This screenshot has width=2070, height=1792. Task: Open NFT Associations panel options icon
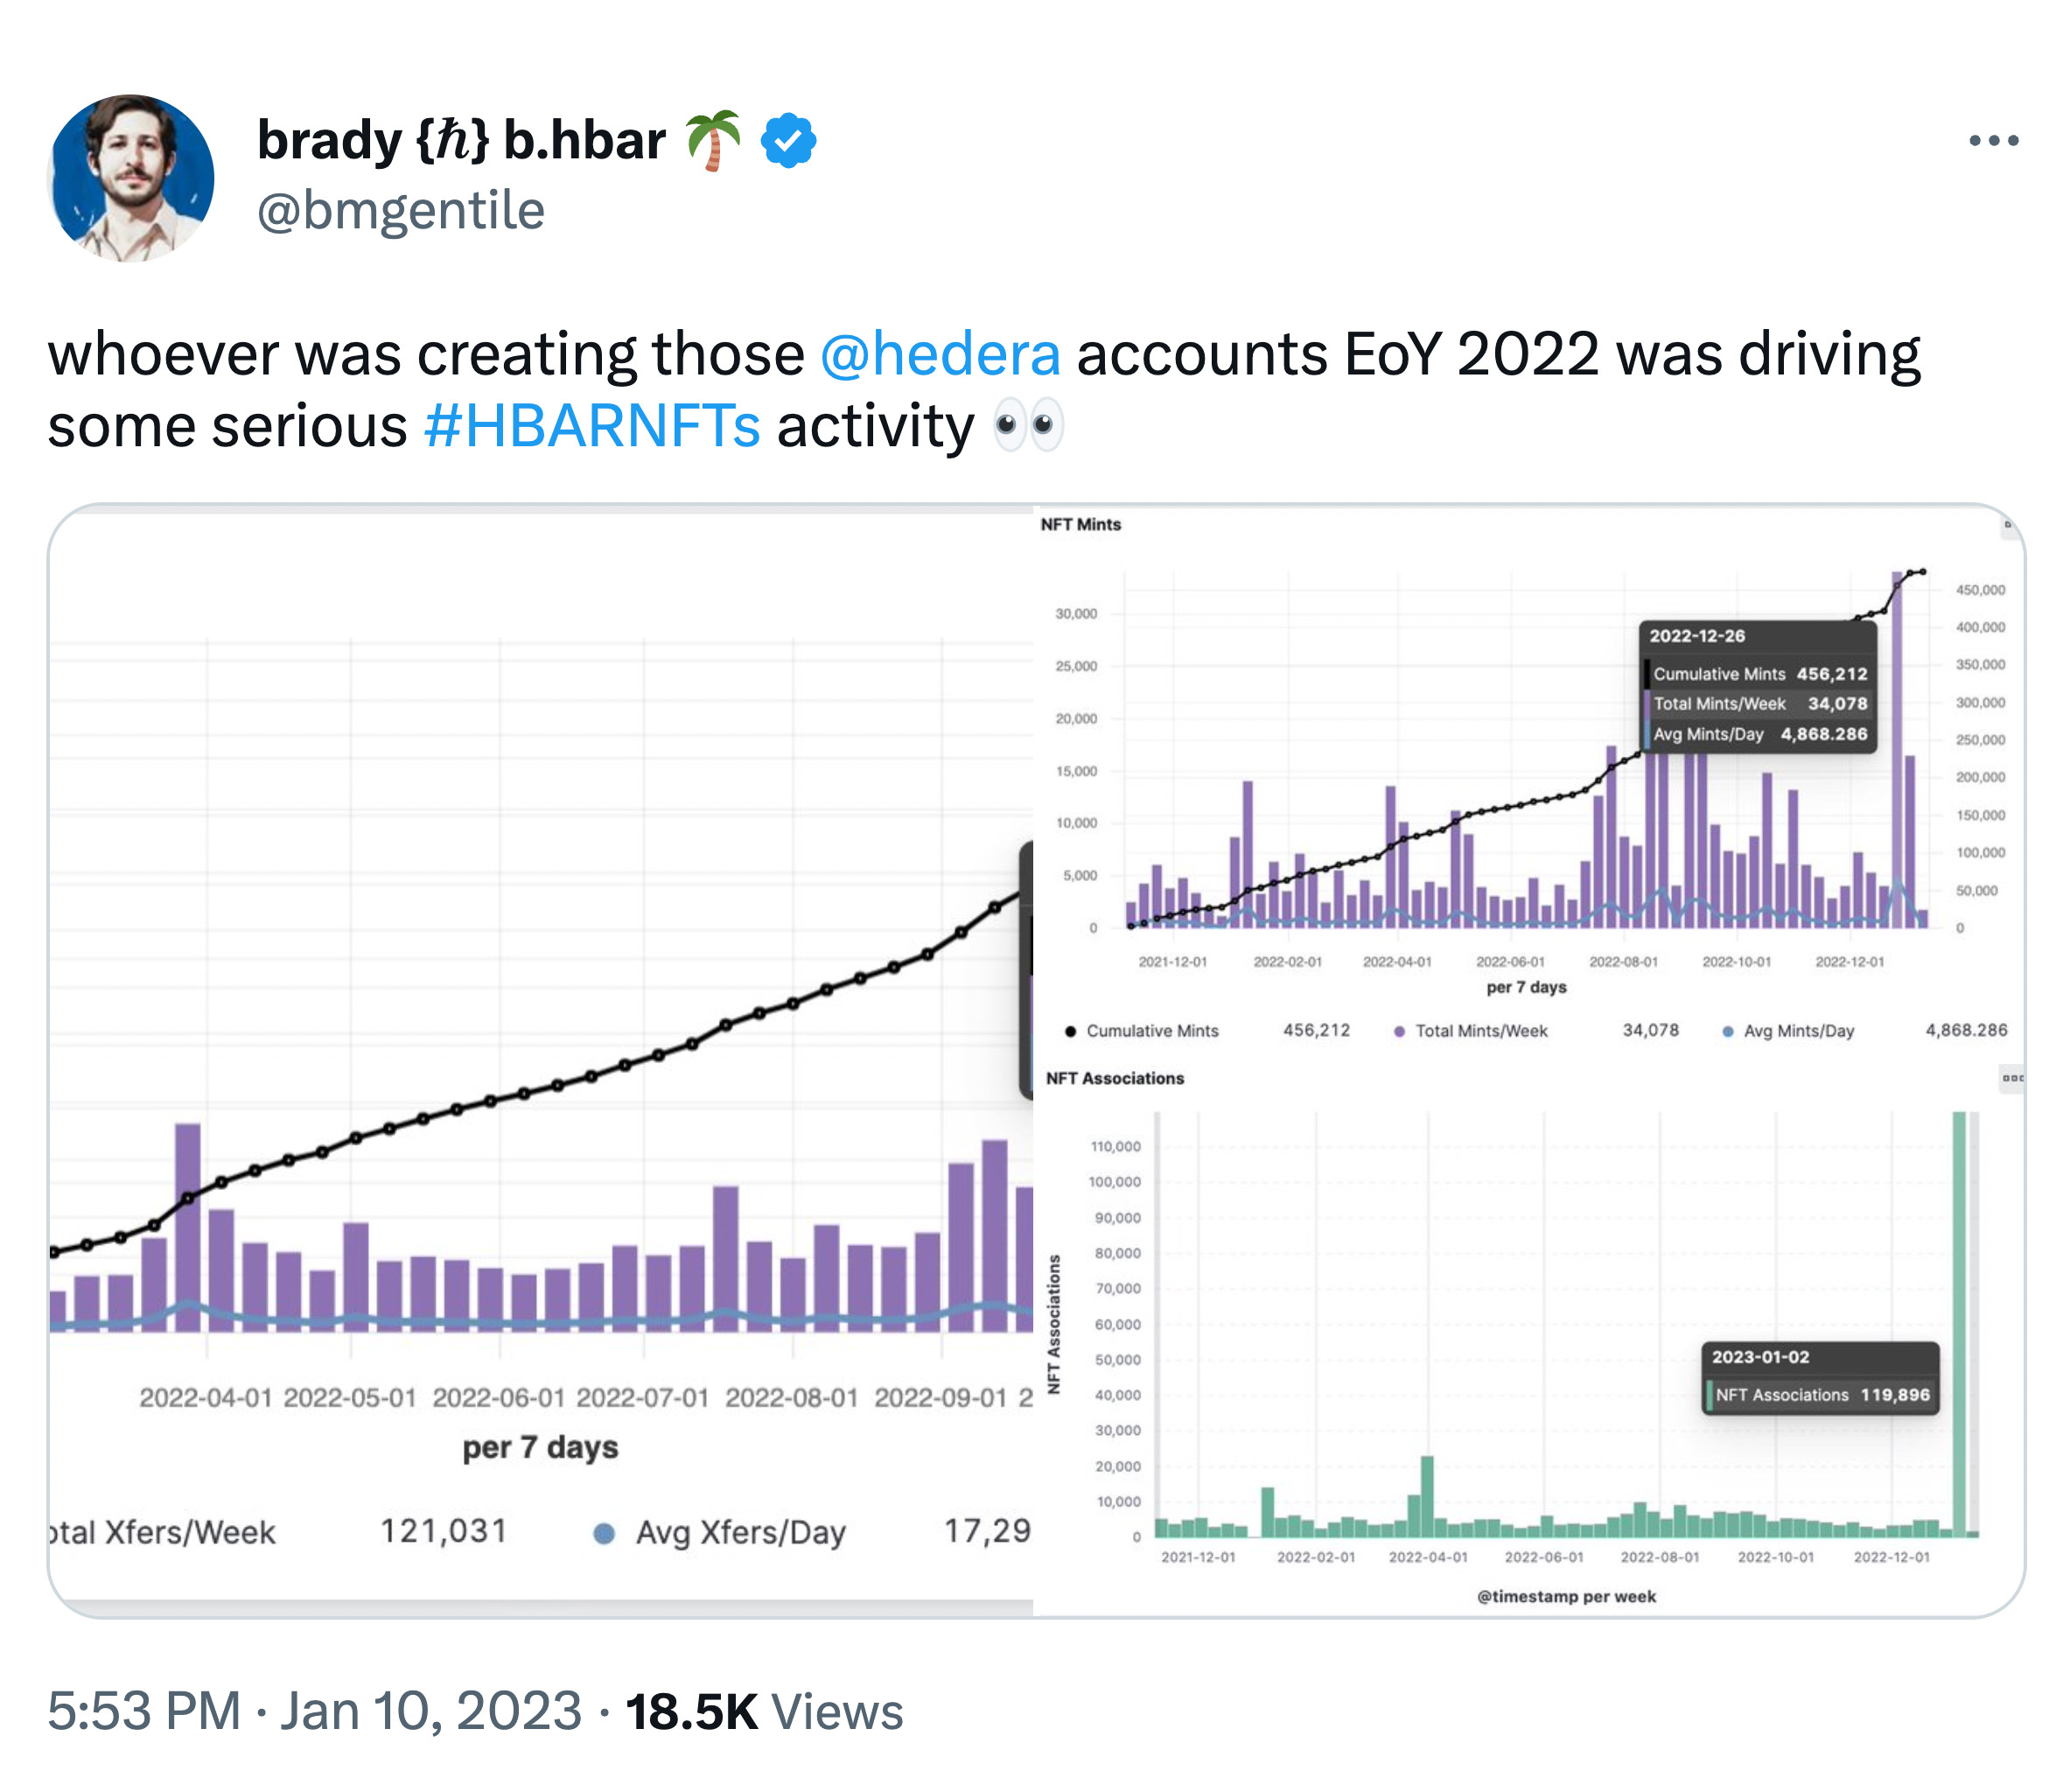(x=2012, y=1078)
